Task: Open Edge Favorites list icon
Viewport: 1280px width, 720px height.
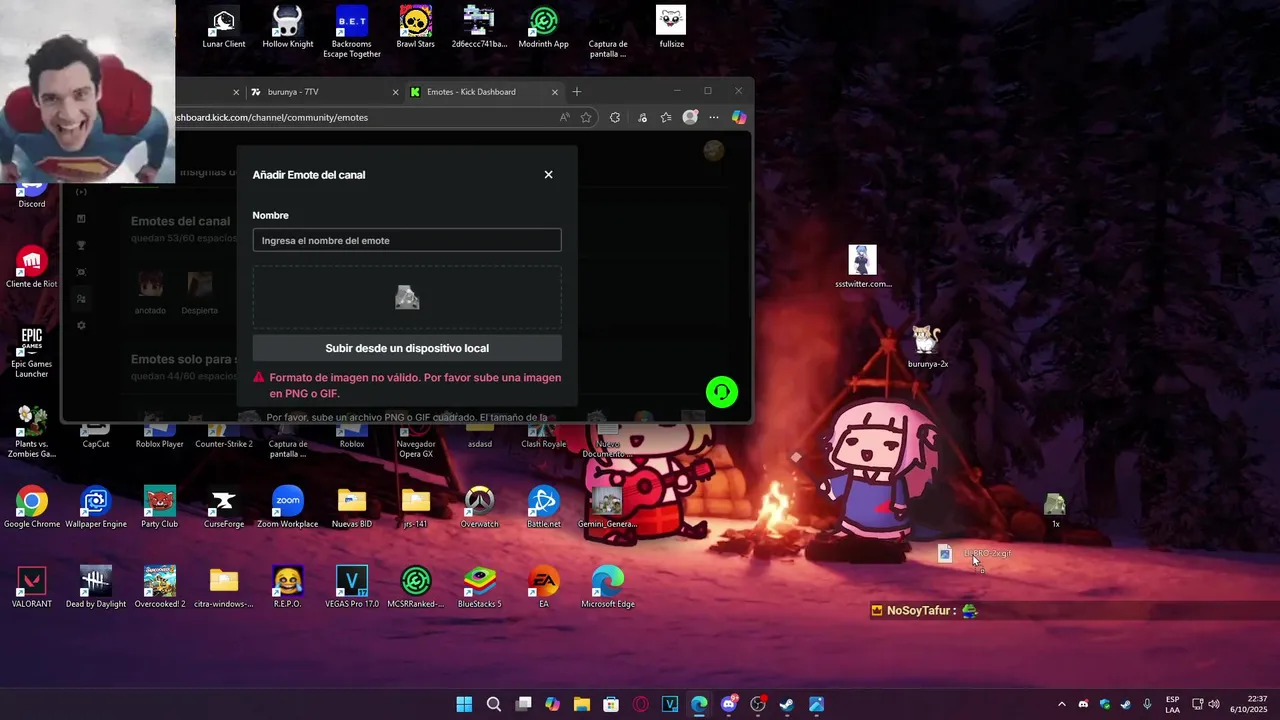Action: [x=666, y=117]
